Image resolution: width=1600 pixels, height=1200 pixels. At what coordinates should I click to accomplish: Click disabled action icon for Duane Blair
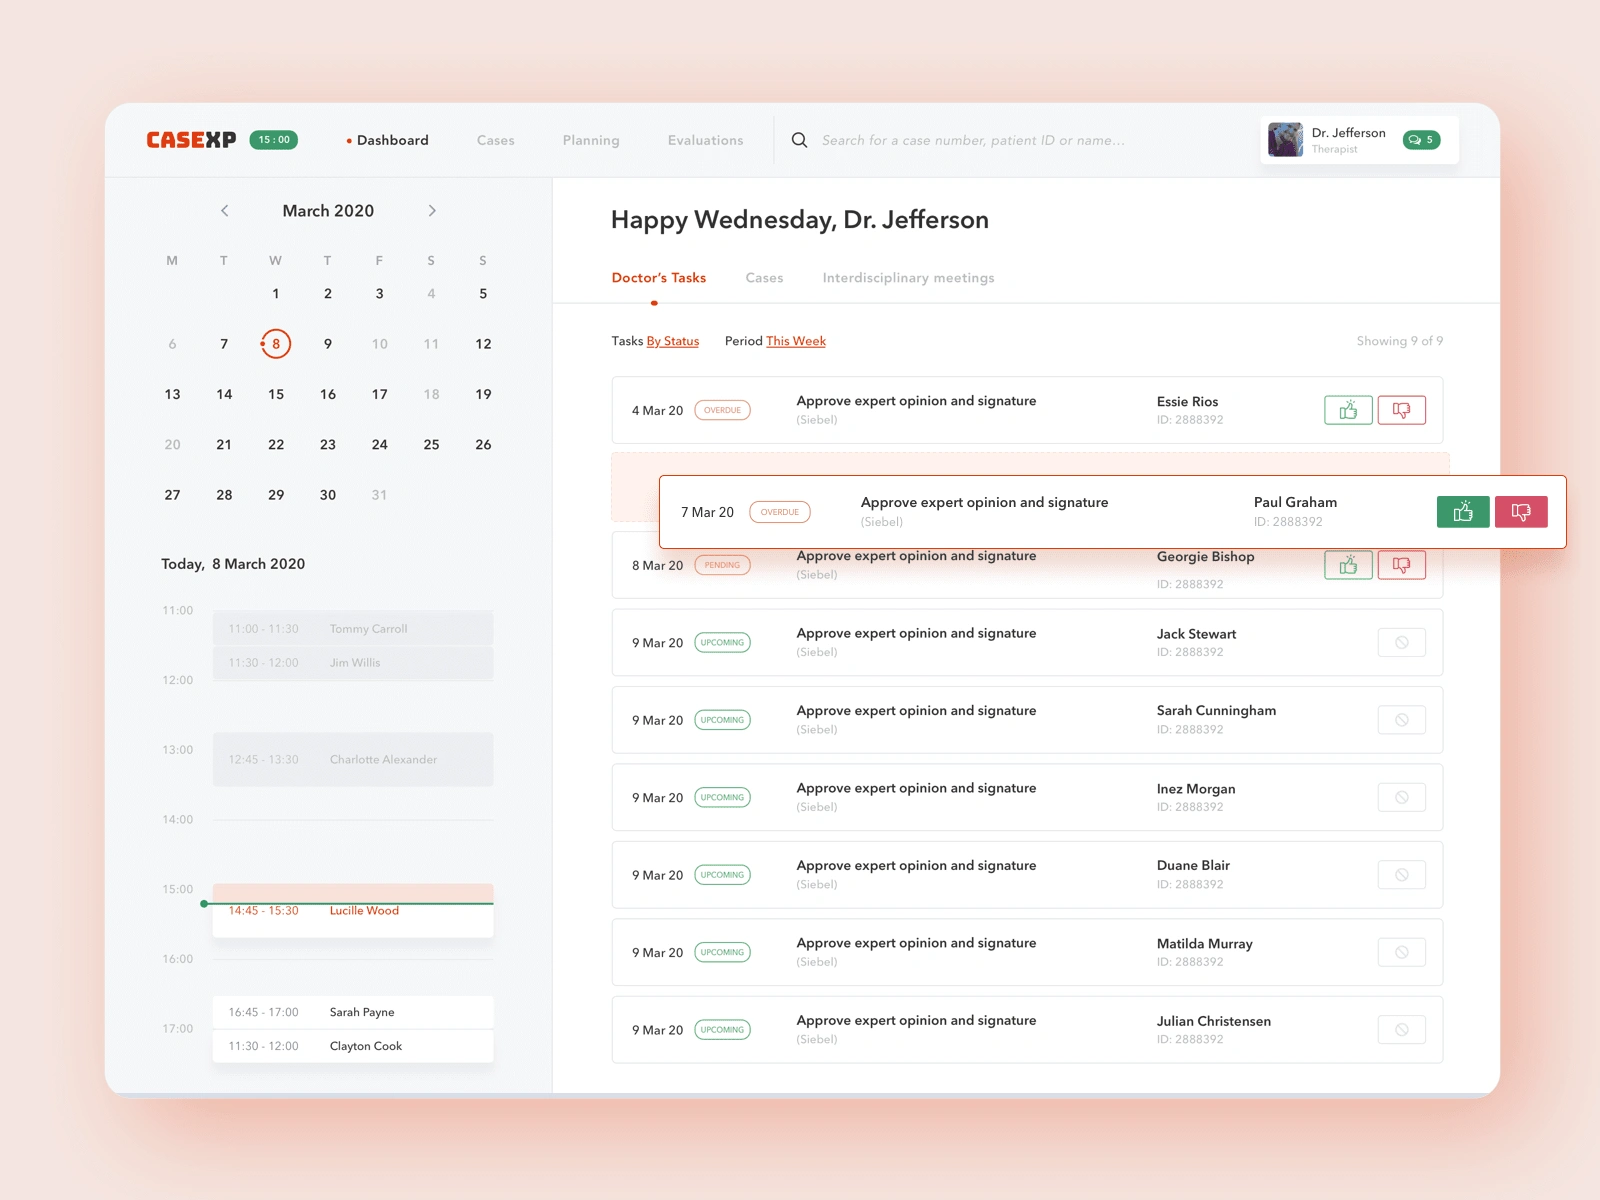point(1401,875)
